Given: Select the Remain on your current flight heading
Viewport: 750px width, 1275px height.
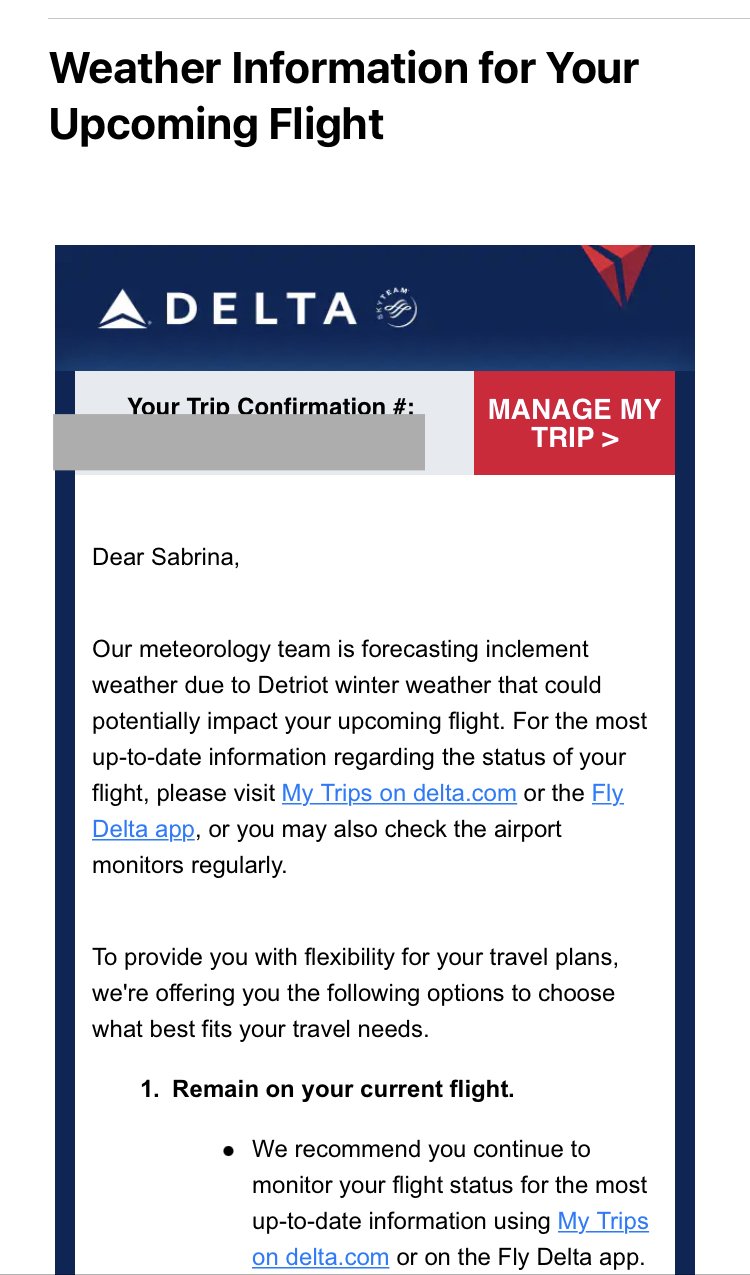Looking at the screenshot, I should [x=343, y=1089].
